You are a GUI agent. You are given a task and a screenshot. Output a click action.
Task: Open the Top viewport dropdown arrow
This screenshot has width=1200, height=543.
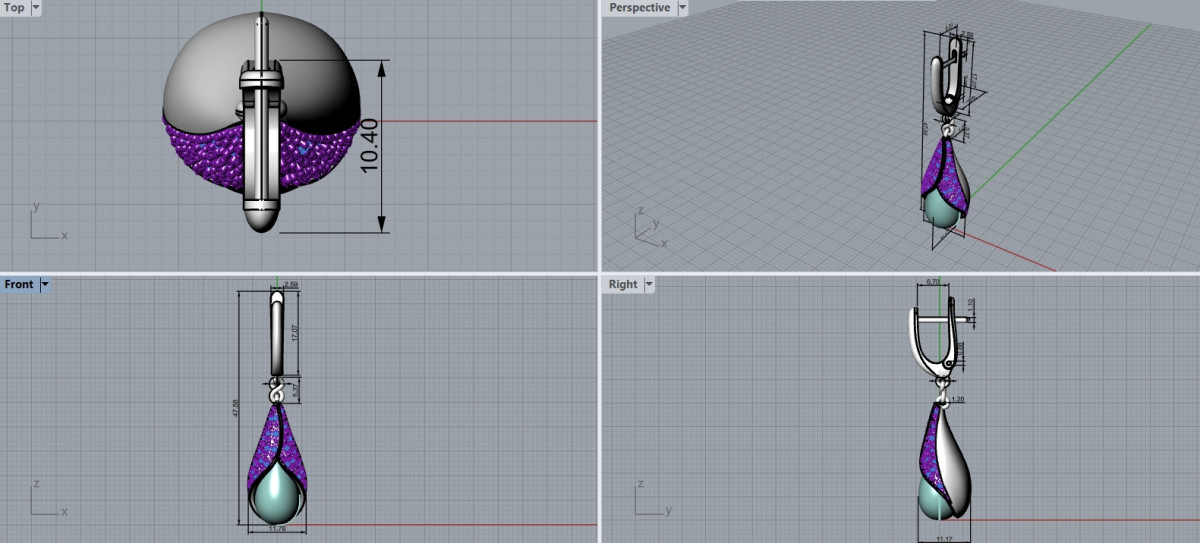[x=37, y=8]
